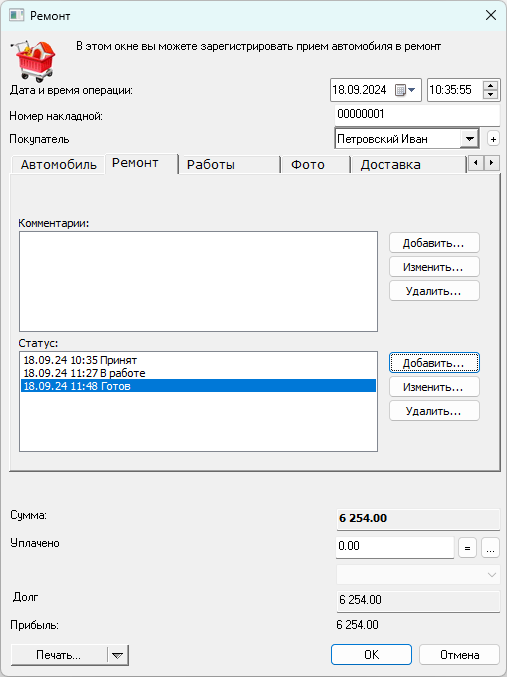This screenshot has height=677, width=507.
Task: Confirm the dialog with OK
Action: (371, 655)
